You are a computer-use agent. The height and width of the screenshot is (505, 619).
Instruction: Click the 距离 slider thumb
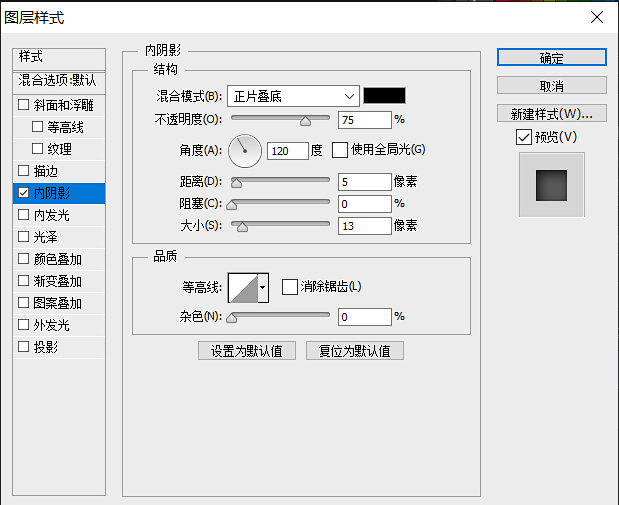point(236,183)
